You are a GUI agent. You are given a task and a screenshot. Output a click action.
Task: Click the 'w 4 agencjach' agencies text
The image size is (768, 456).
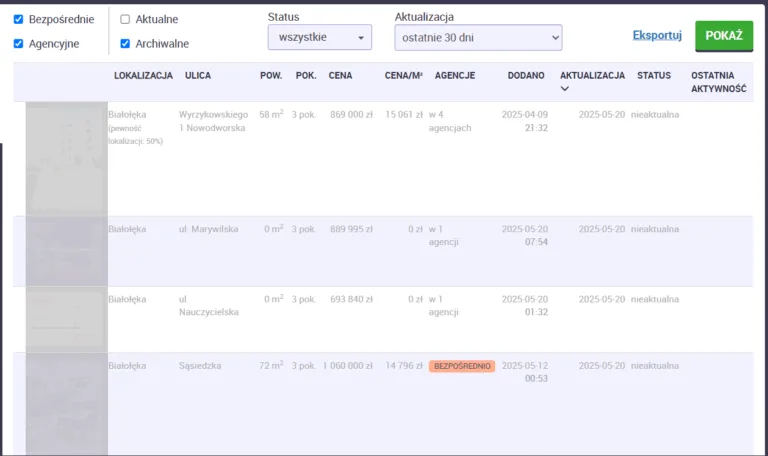[450, 121]
